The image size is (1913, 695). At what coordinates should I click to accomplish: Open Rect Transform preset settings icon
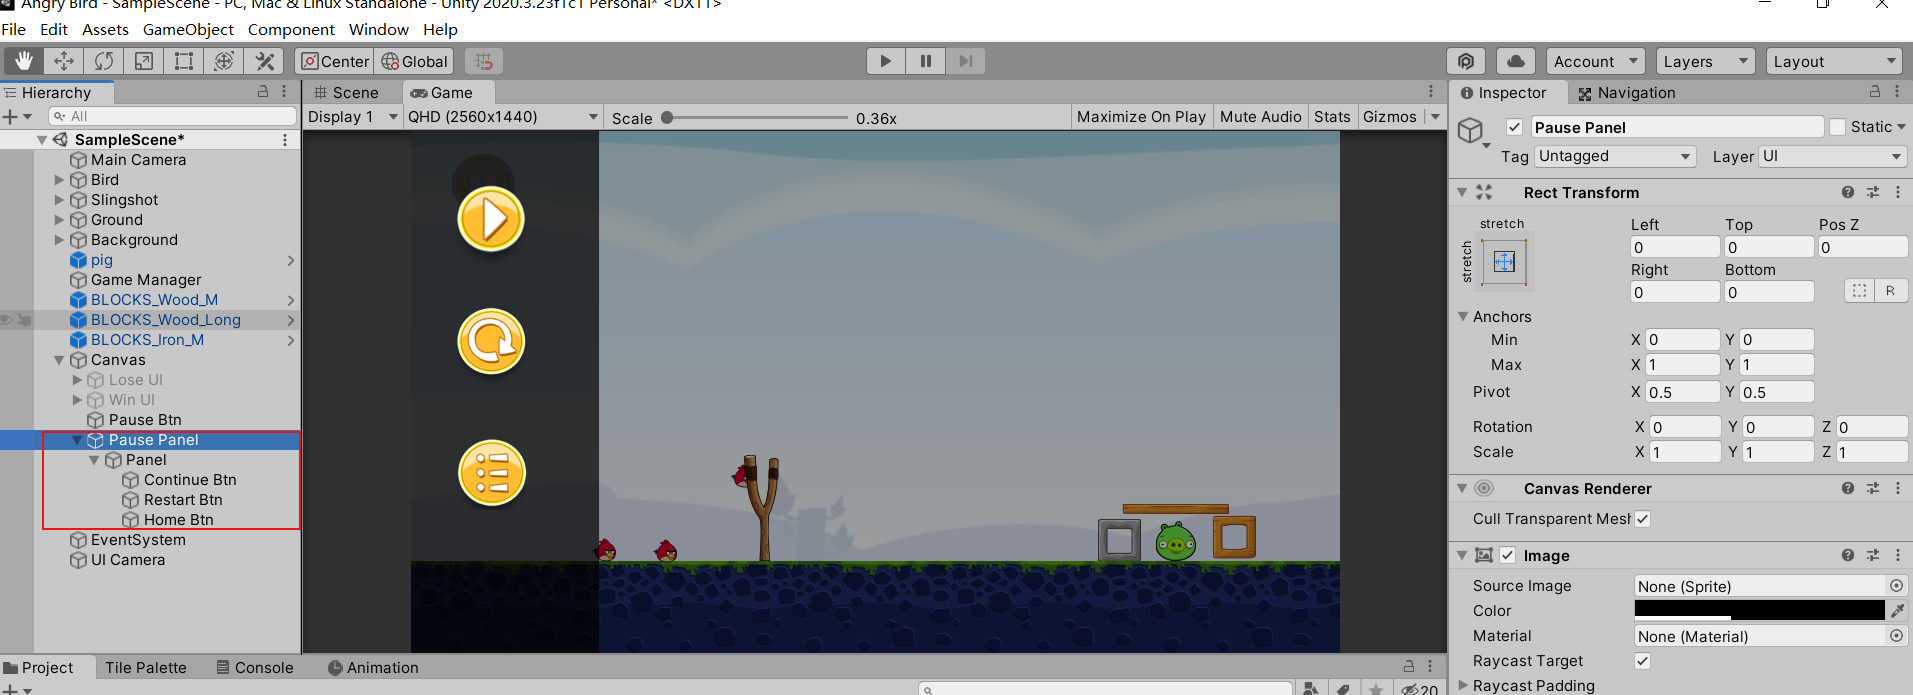(1873, 192)
